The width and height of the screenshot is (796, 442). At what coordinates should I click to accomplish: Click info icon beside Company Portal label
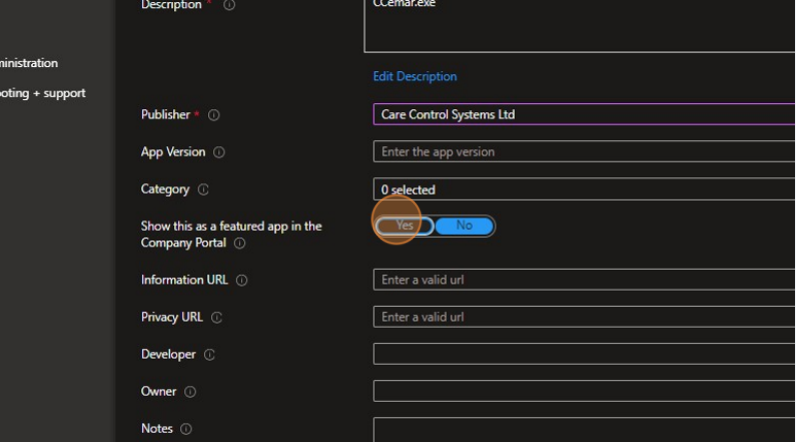(240, 244)
